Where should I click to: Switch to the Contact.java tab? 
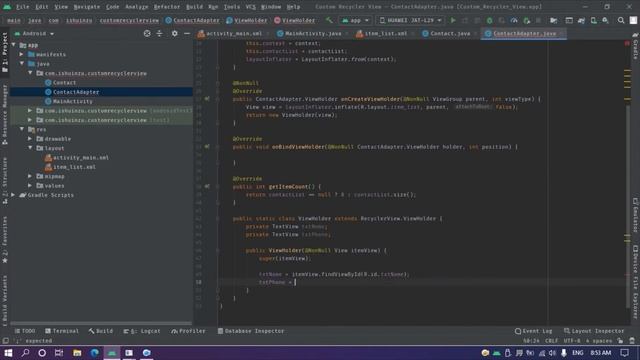[450, 33]
